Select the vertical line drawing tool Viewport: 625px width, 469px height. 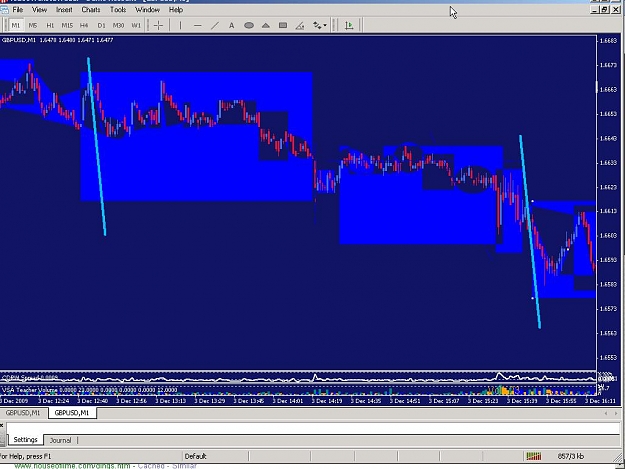point(180,26)
